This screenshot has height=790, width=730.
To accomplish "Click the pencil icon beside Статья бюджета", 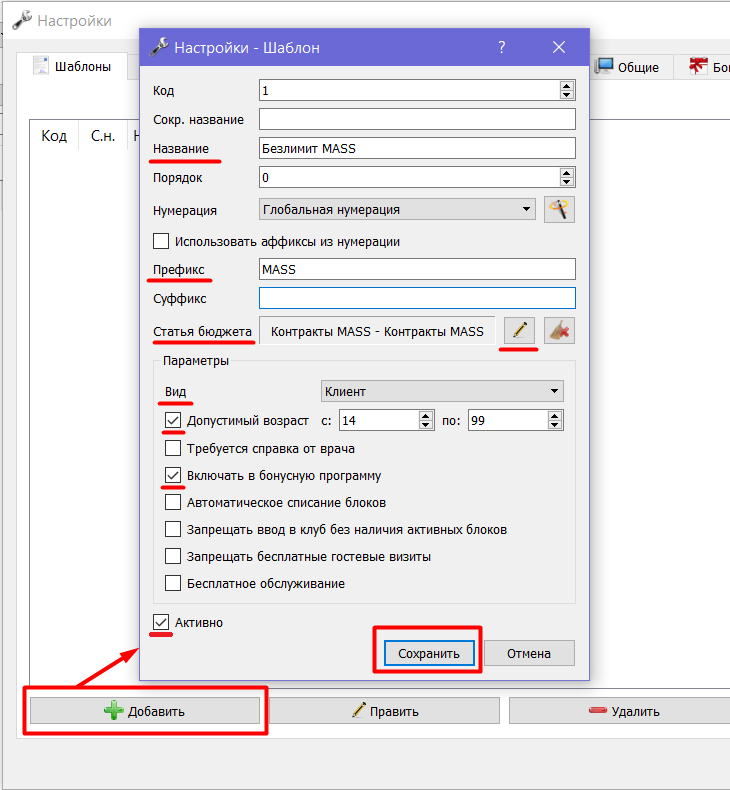I will click(x=519, y=331).
